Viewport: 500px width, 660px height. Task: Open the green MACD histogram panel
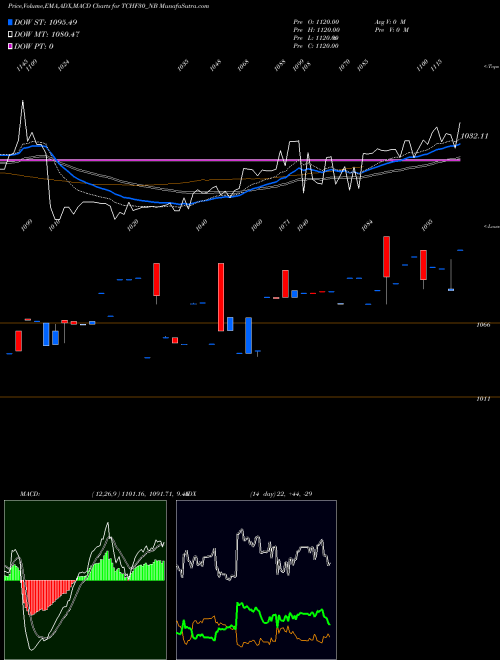tap(85, 580)
